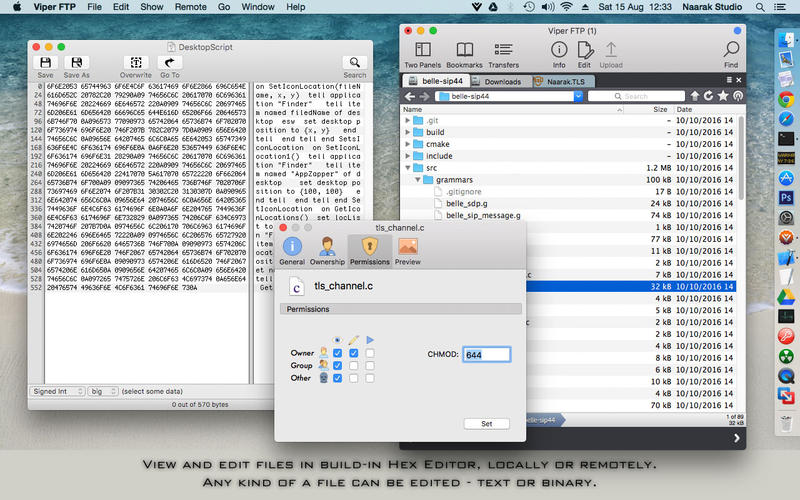Click the favorites star icon
Image resolution: width=800 pixels, height=500 pixels.
coord(723,96)
